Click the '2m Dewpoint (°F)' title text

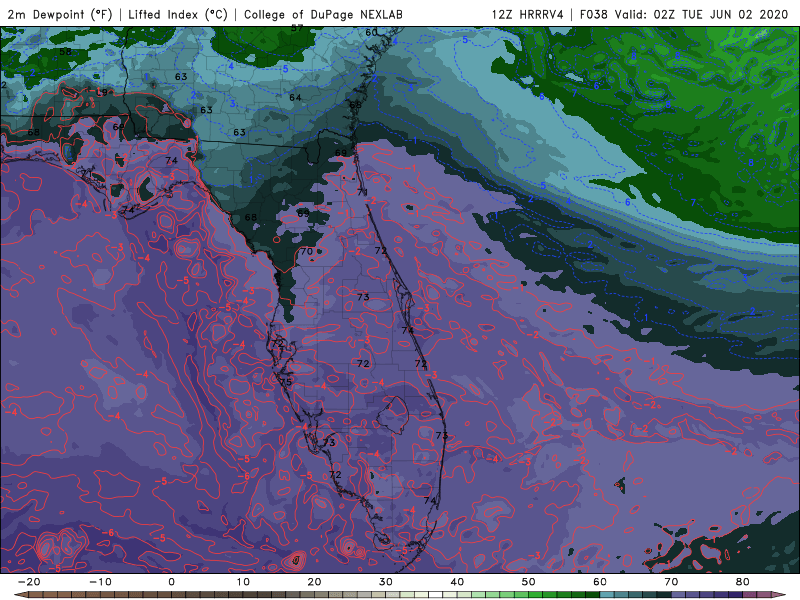59,14
